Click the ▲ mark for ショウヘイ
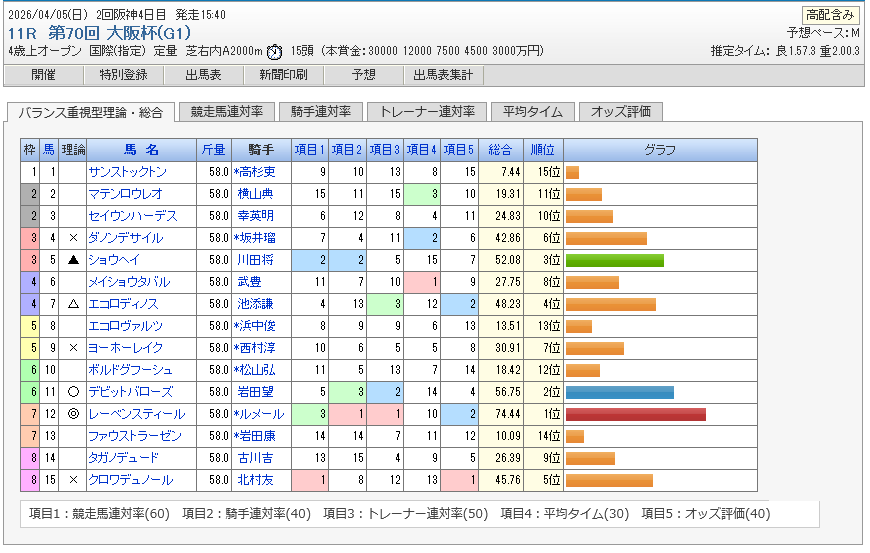The image size is (870, 553). click(x=73, y=260)
